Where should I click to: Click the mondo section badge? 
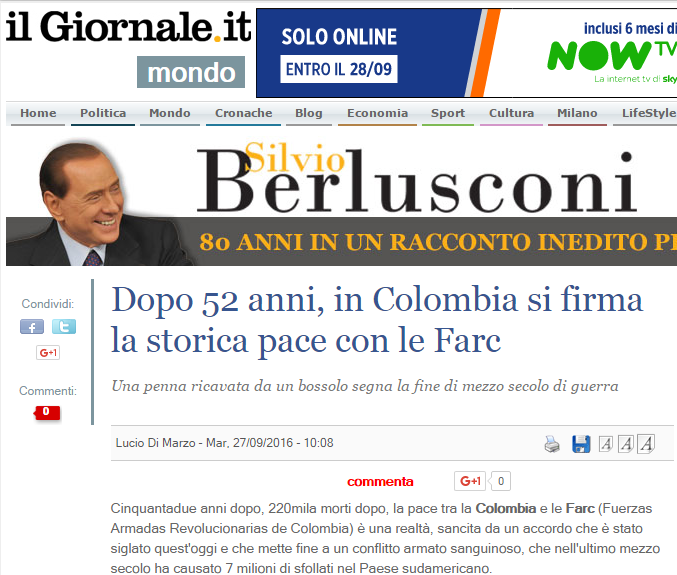(x=191, y=72)
